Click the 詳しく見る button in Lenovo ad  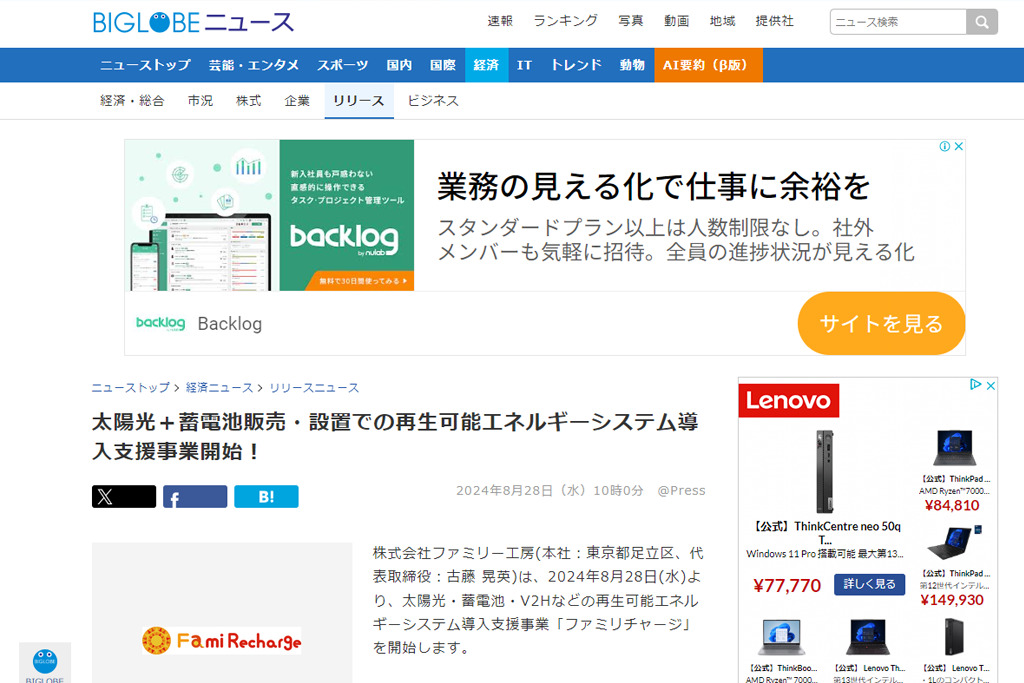[869, 584]
